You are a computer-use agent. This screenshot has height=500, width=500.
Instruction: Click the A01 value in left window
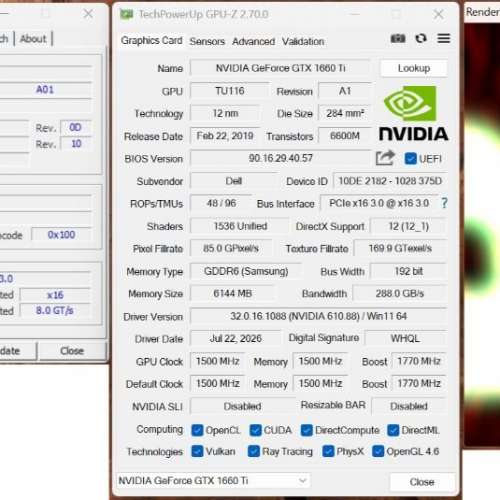coord(45,90)
